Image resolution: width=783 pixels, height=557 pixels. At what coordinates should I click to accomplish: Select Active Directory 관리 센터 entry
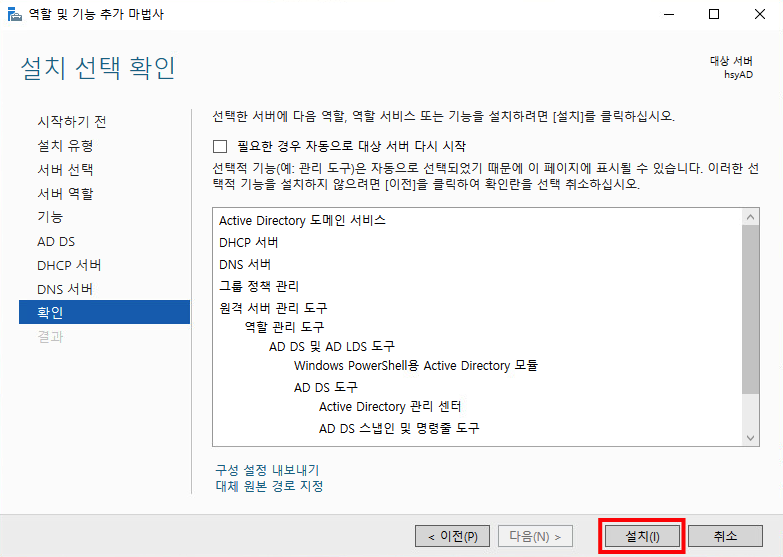click(390, 407)
